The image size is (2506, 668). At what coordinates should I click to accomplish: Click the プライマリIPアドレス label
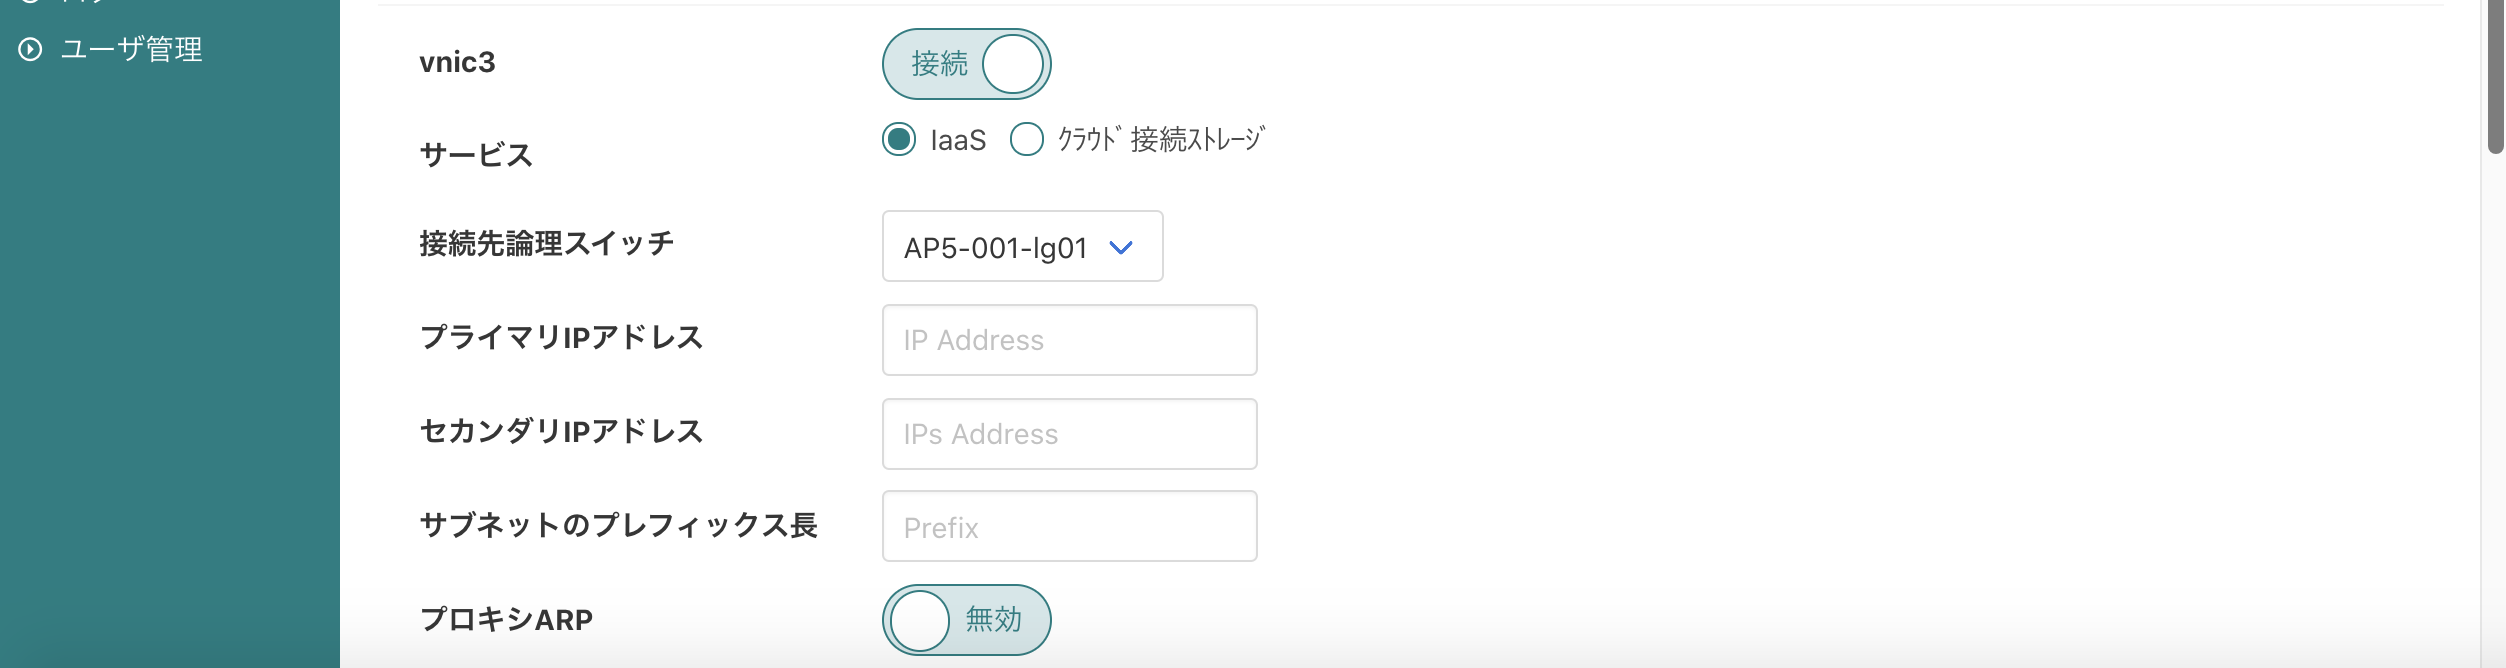(561, 338)
